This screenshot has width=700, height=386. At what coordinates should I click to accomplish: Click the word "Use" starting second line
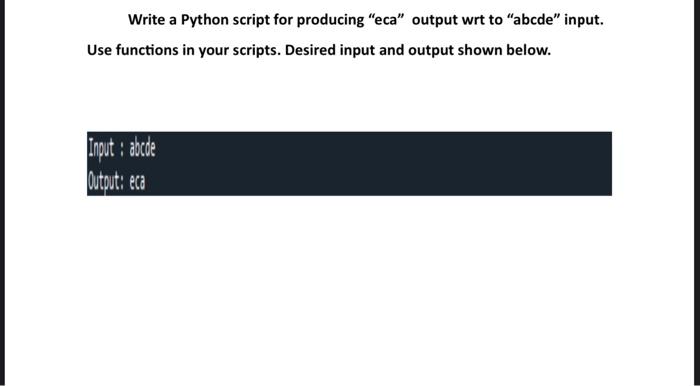(99, 50)
